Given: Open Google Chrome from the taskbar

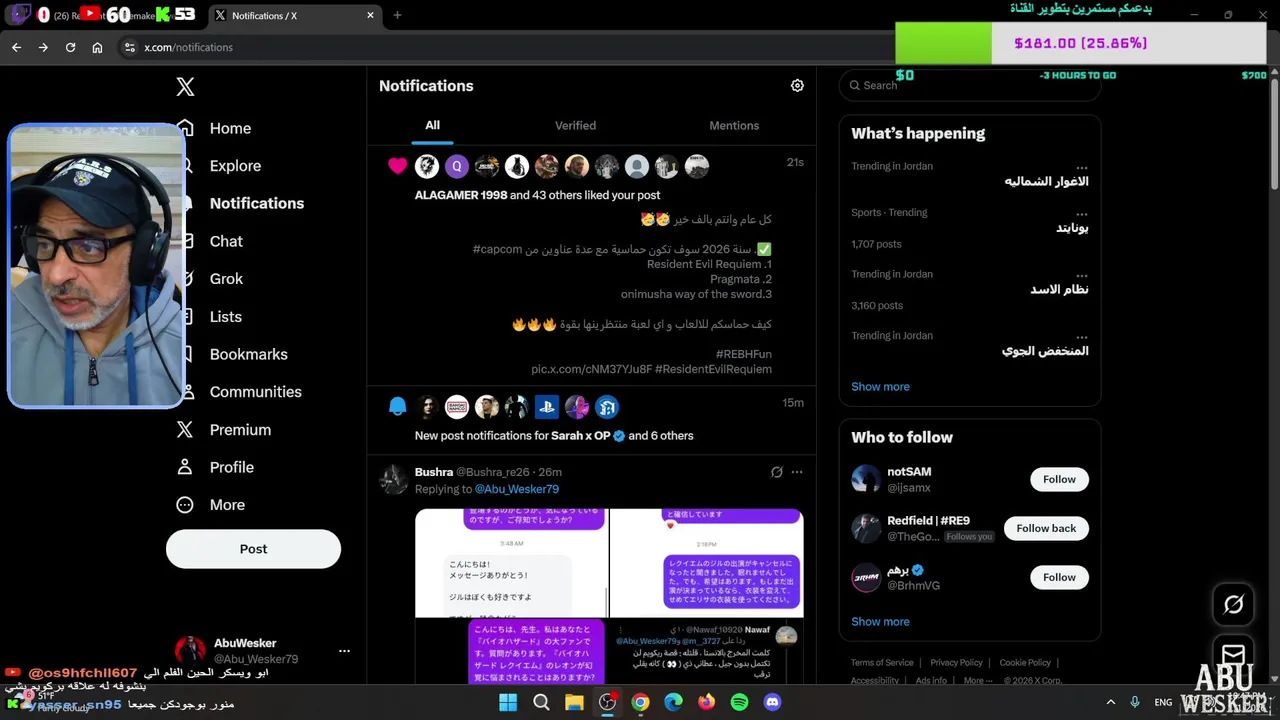Looking at the screenshot, I should [640, 702].
